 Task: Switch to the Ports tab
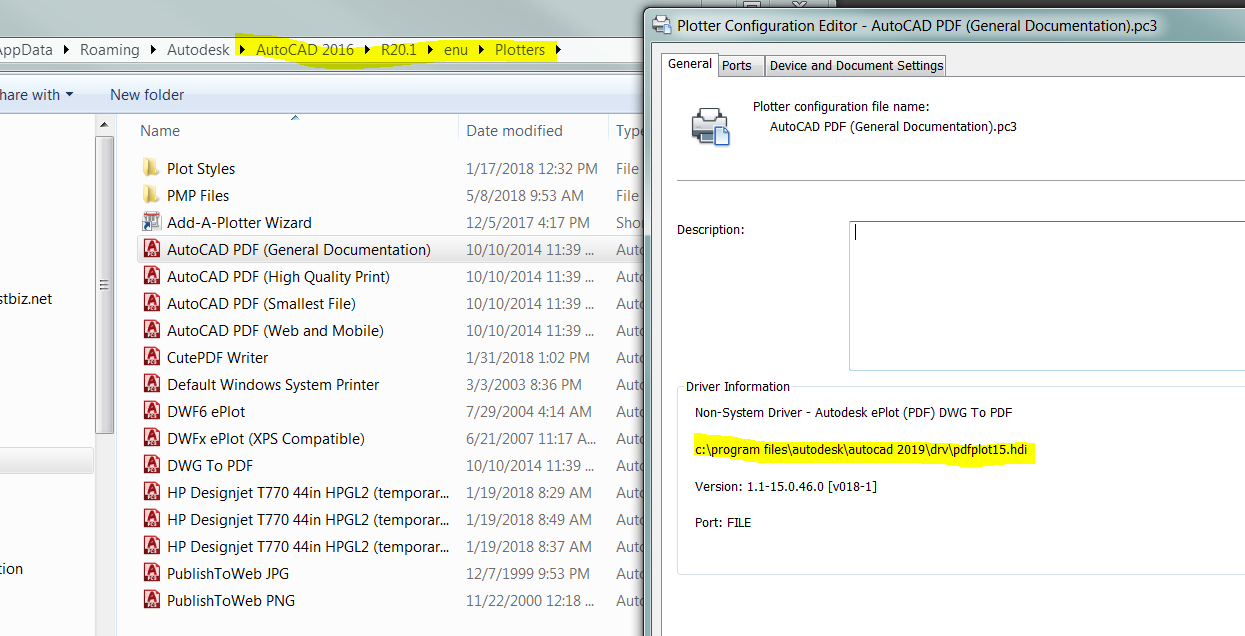739,64
